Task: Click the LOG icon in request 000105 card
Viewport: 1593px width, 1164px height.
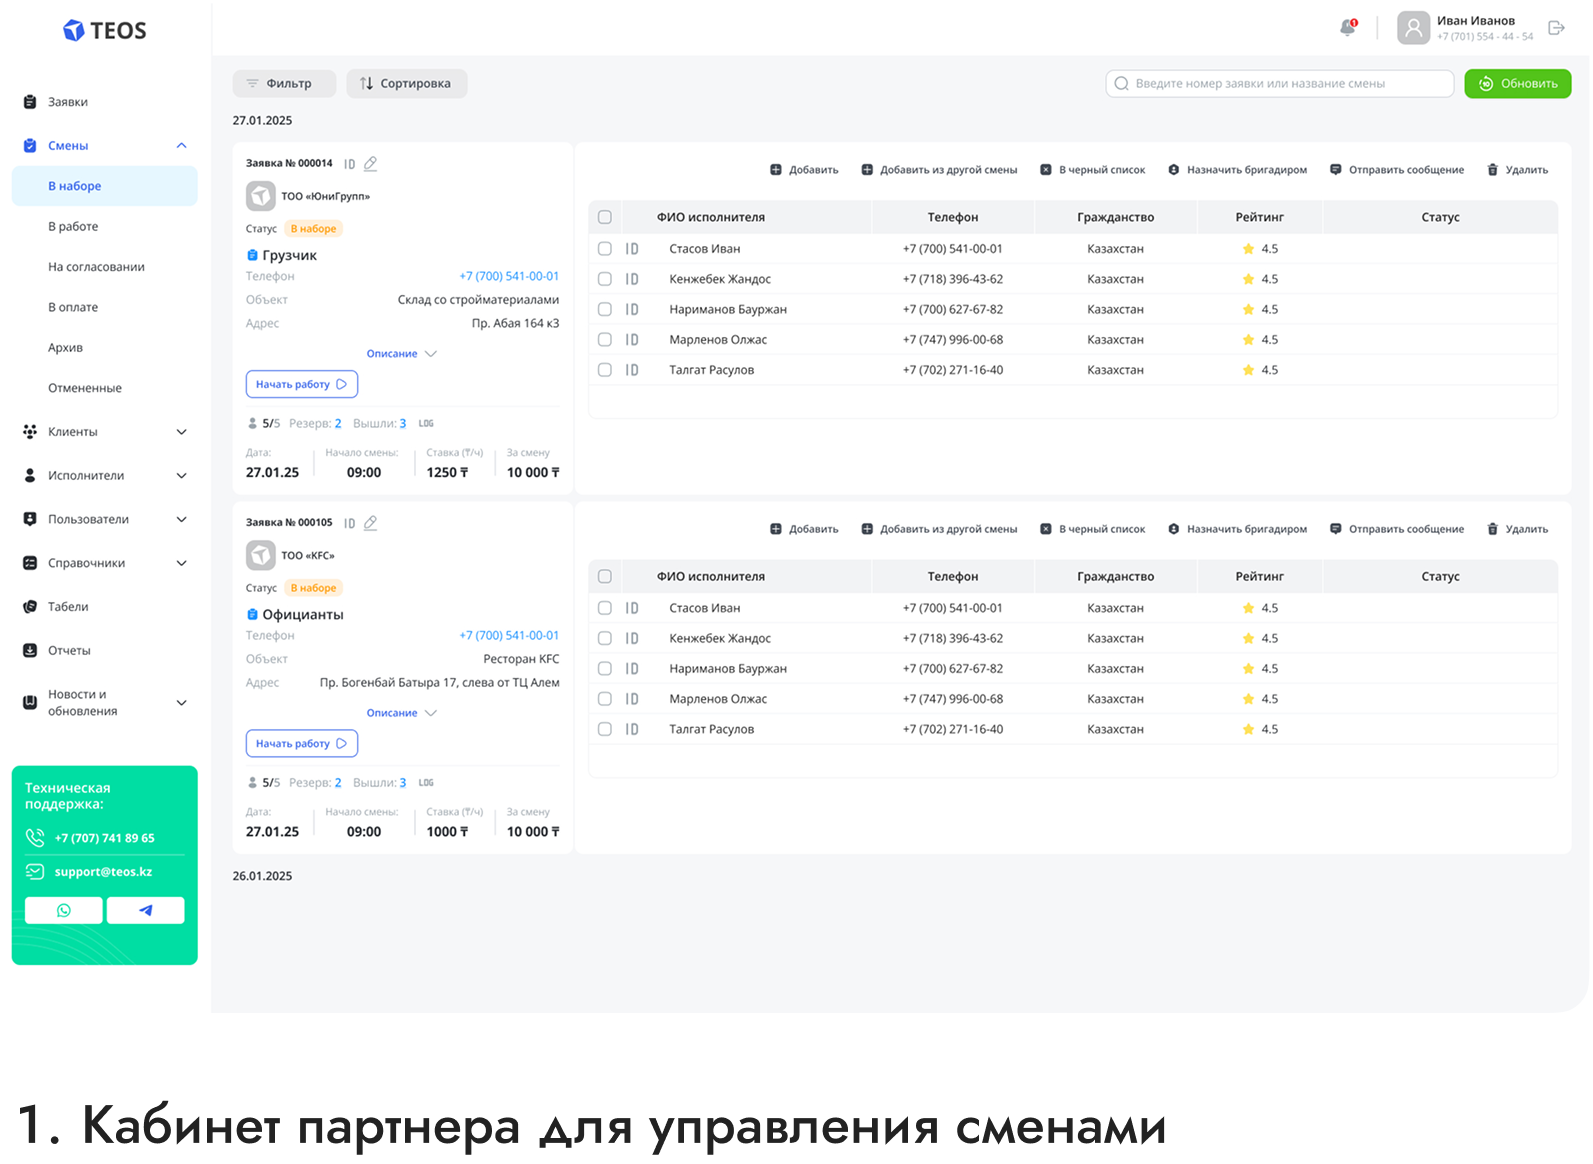Action: point(426,783)
